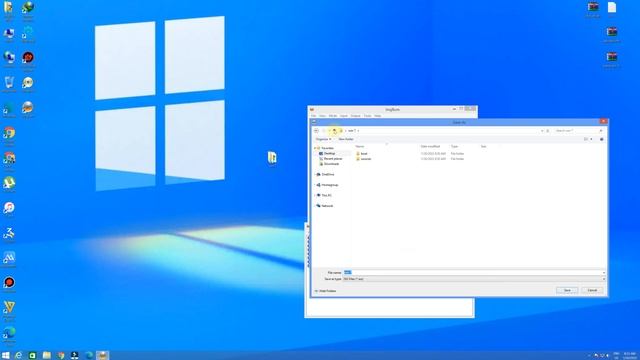Screen dimensions: 640x360
Task: Open Google Chrome from taskbar
Action: tap(61, 356)
